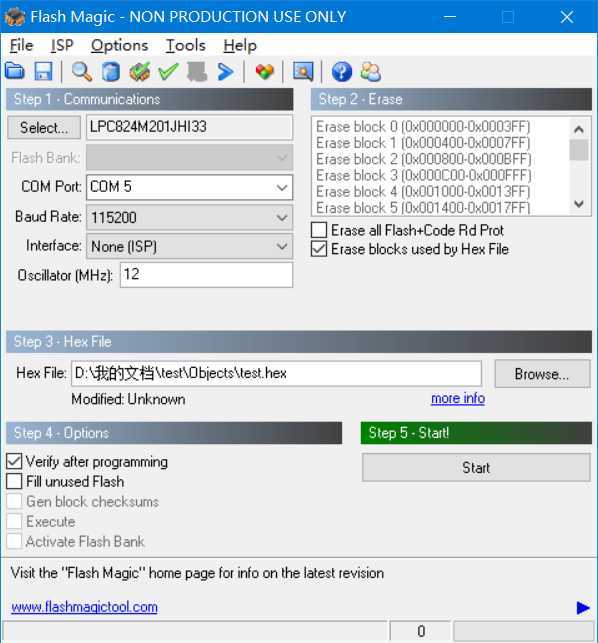Click the two people users icon

[x=370, y=72]
